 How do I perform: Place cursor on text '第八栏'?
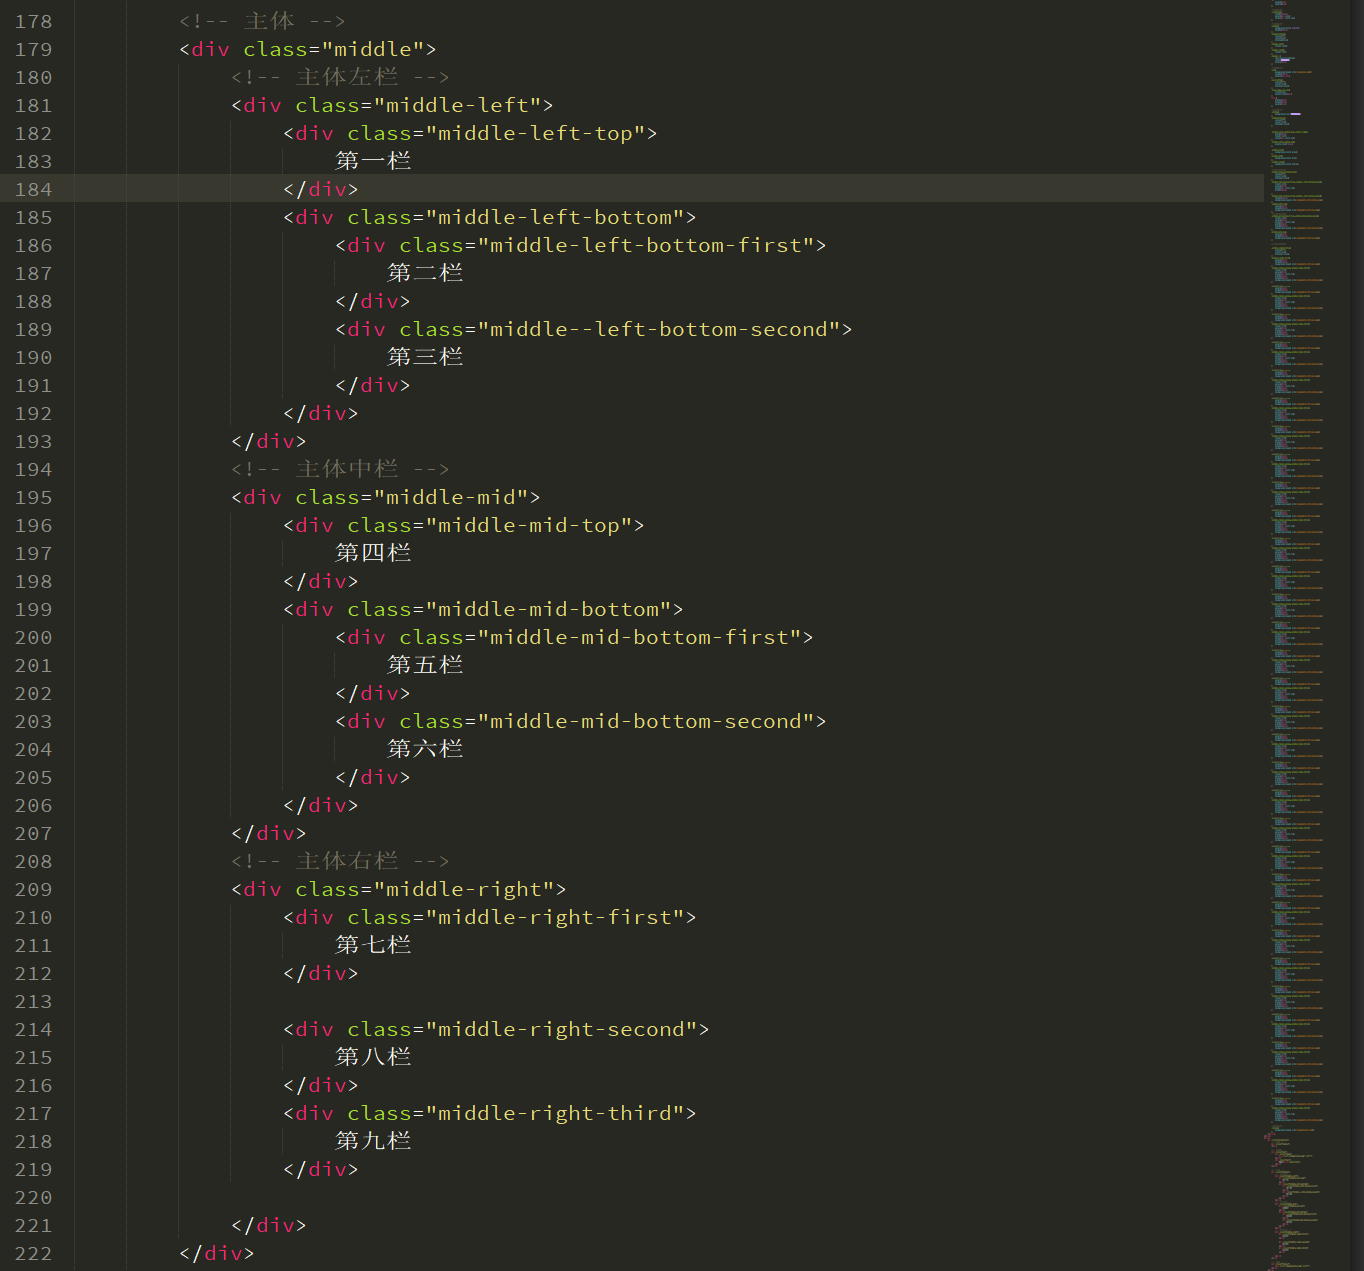(373, 1057)
